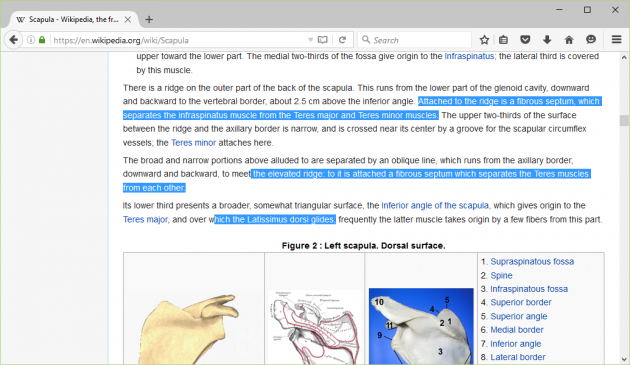Image resolution: width=630 pixels, height=365 pixels.
Task: Bookmark this page with the star icon
Action: [484, 40]
